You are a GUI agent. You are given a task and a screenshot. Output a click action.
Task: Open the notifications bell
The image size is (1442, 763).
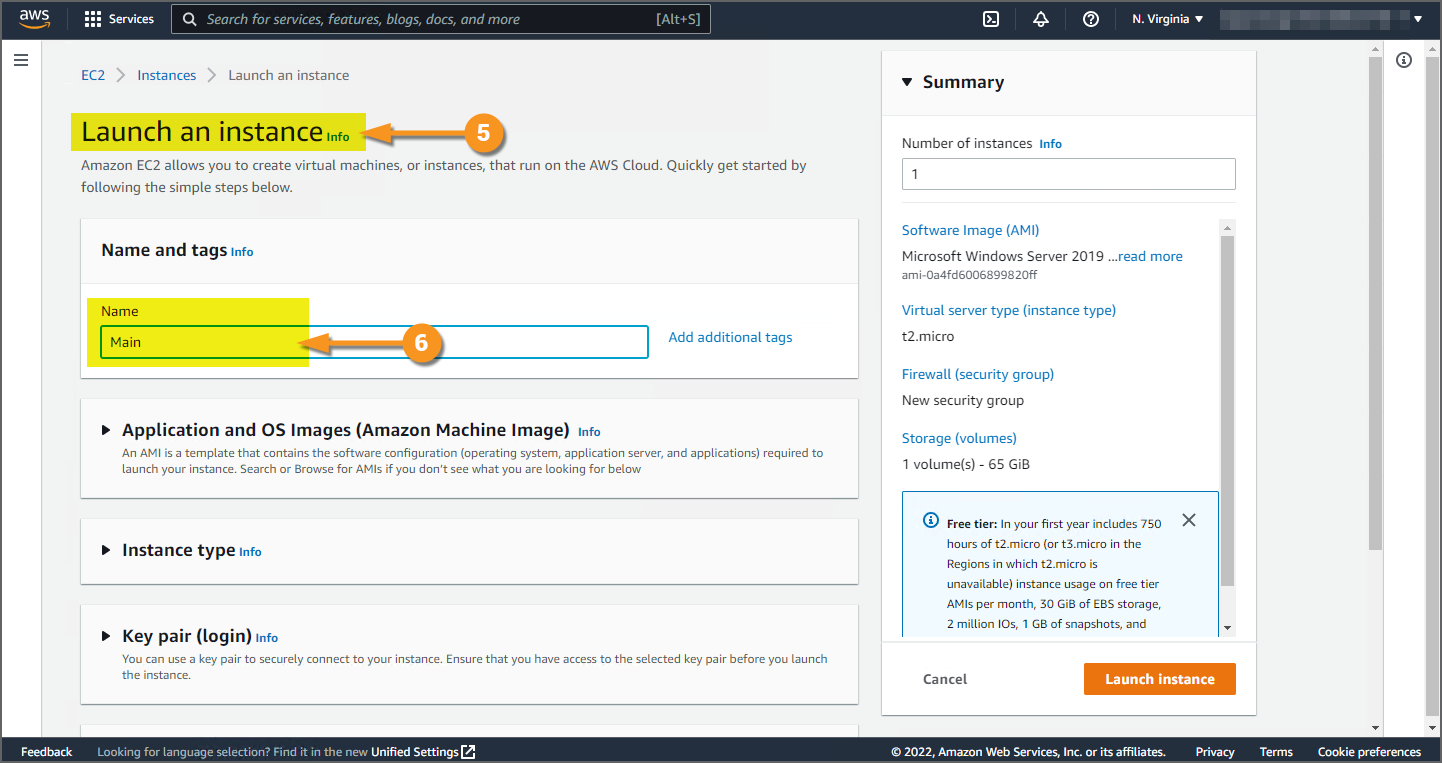(x=1041, y=19)
